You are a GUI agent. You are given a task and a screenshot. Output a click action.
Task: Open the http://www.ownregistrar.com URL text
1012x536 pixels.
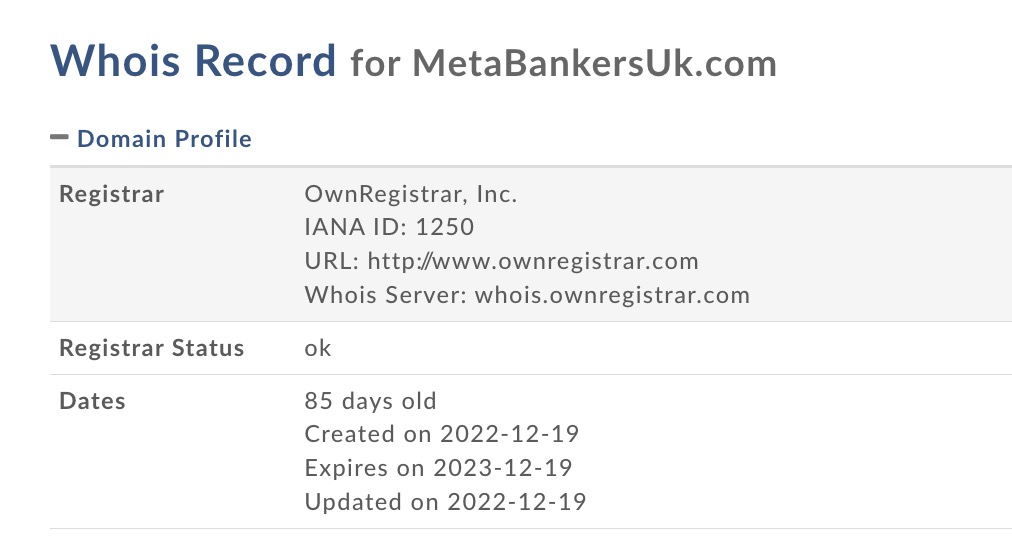533,262
